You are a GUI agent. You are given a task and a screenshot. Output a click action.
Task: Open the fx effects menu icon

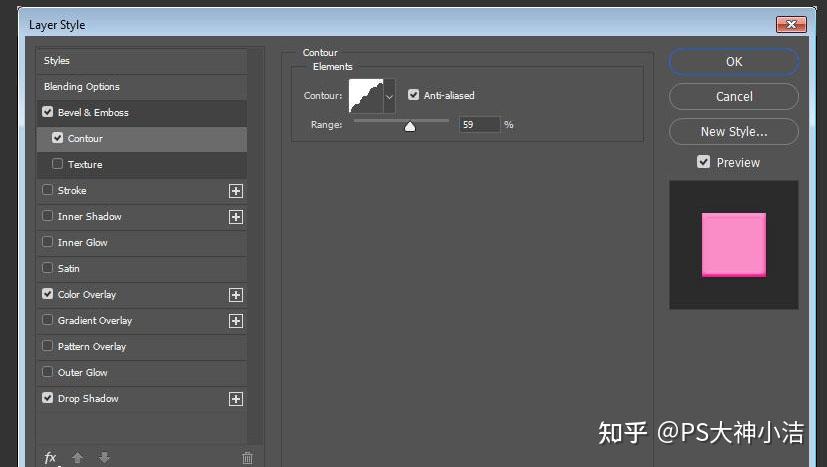[x=51, y=458]
